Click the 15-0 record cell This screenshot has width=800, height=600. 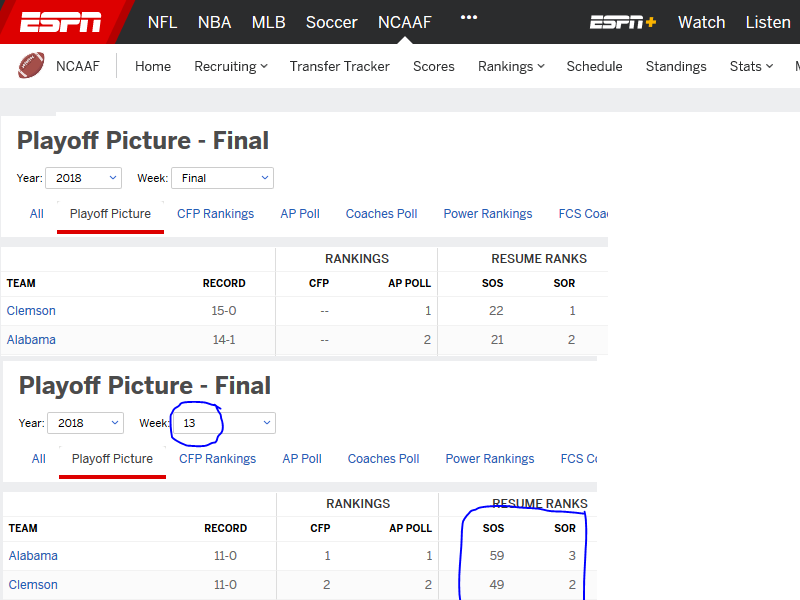224,311
